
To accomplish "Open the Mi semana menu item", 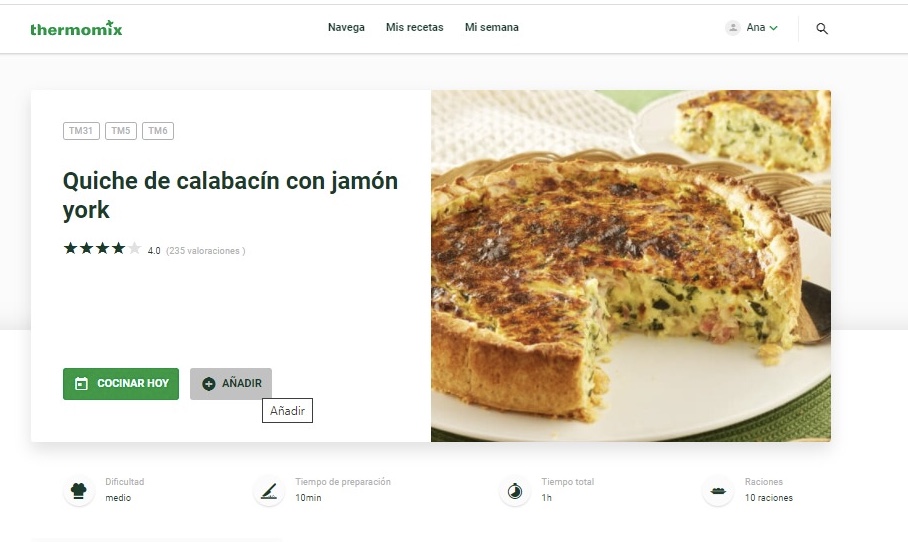I will 492,27.
